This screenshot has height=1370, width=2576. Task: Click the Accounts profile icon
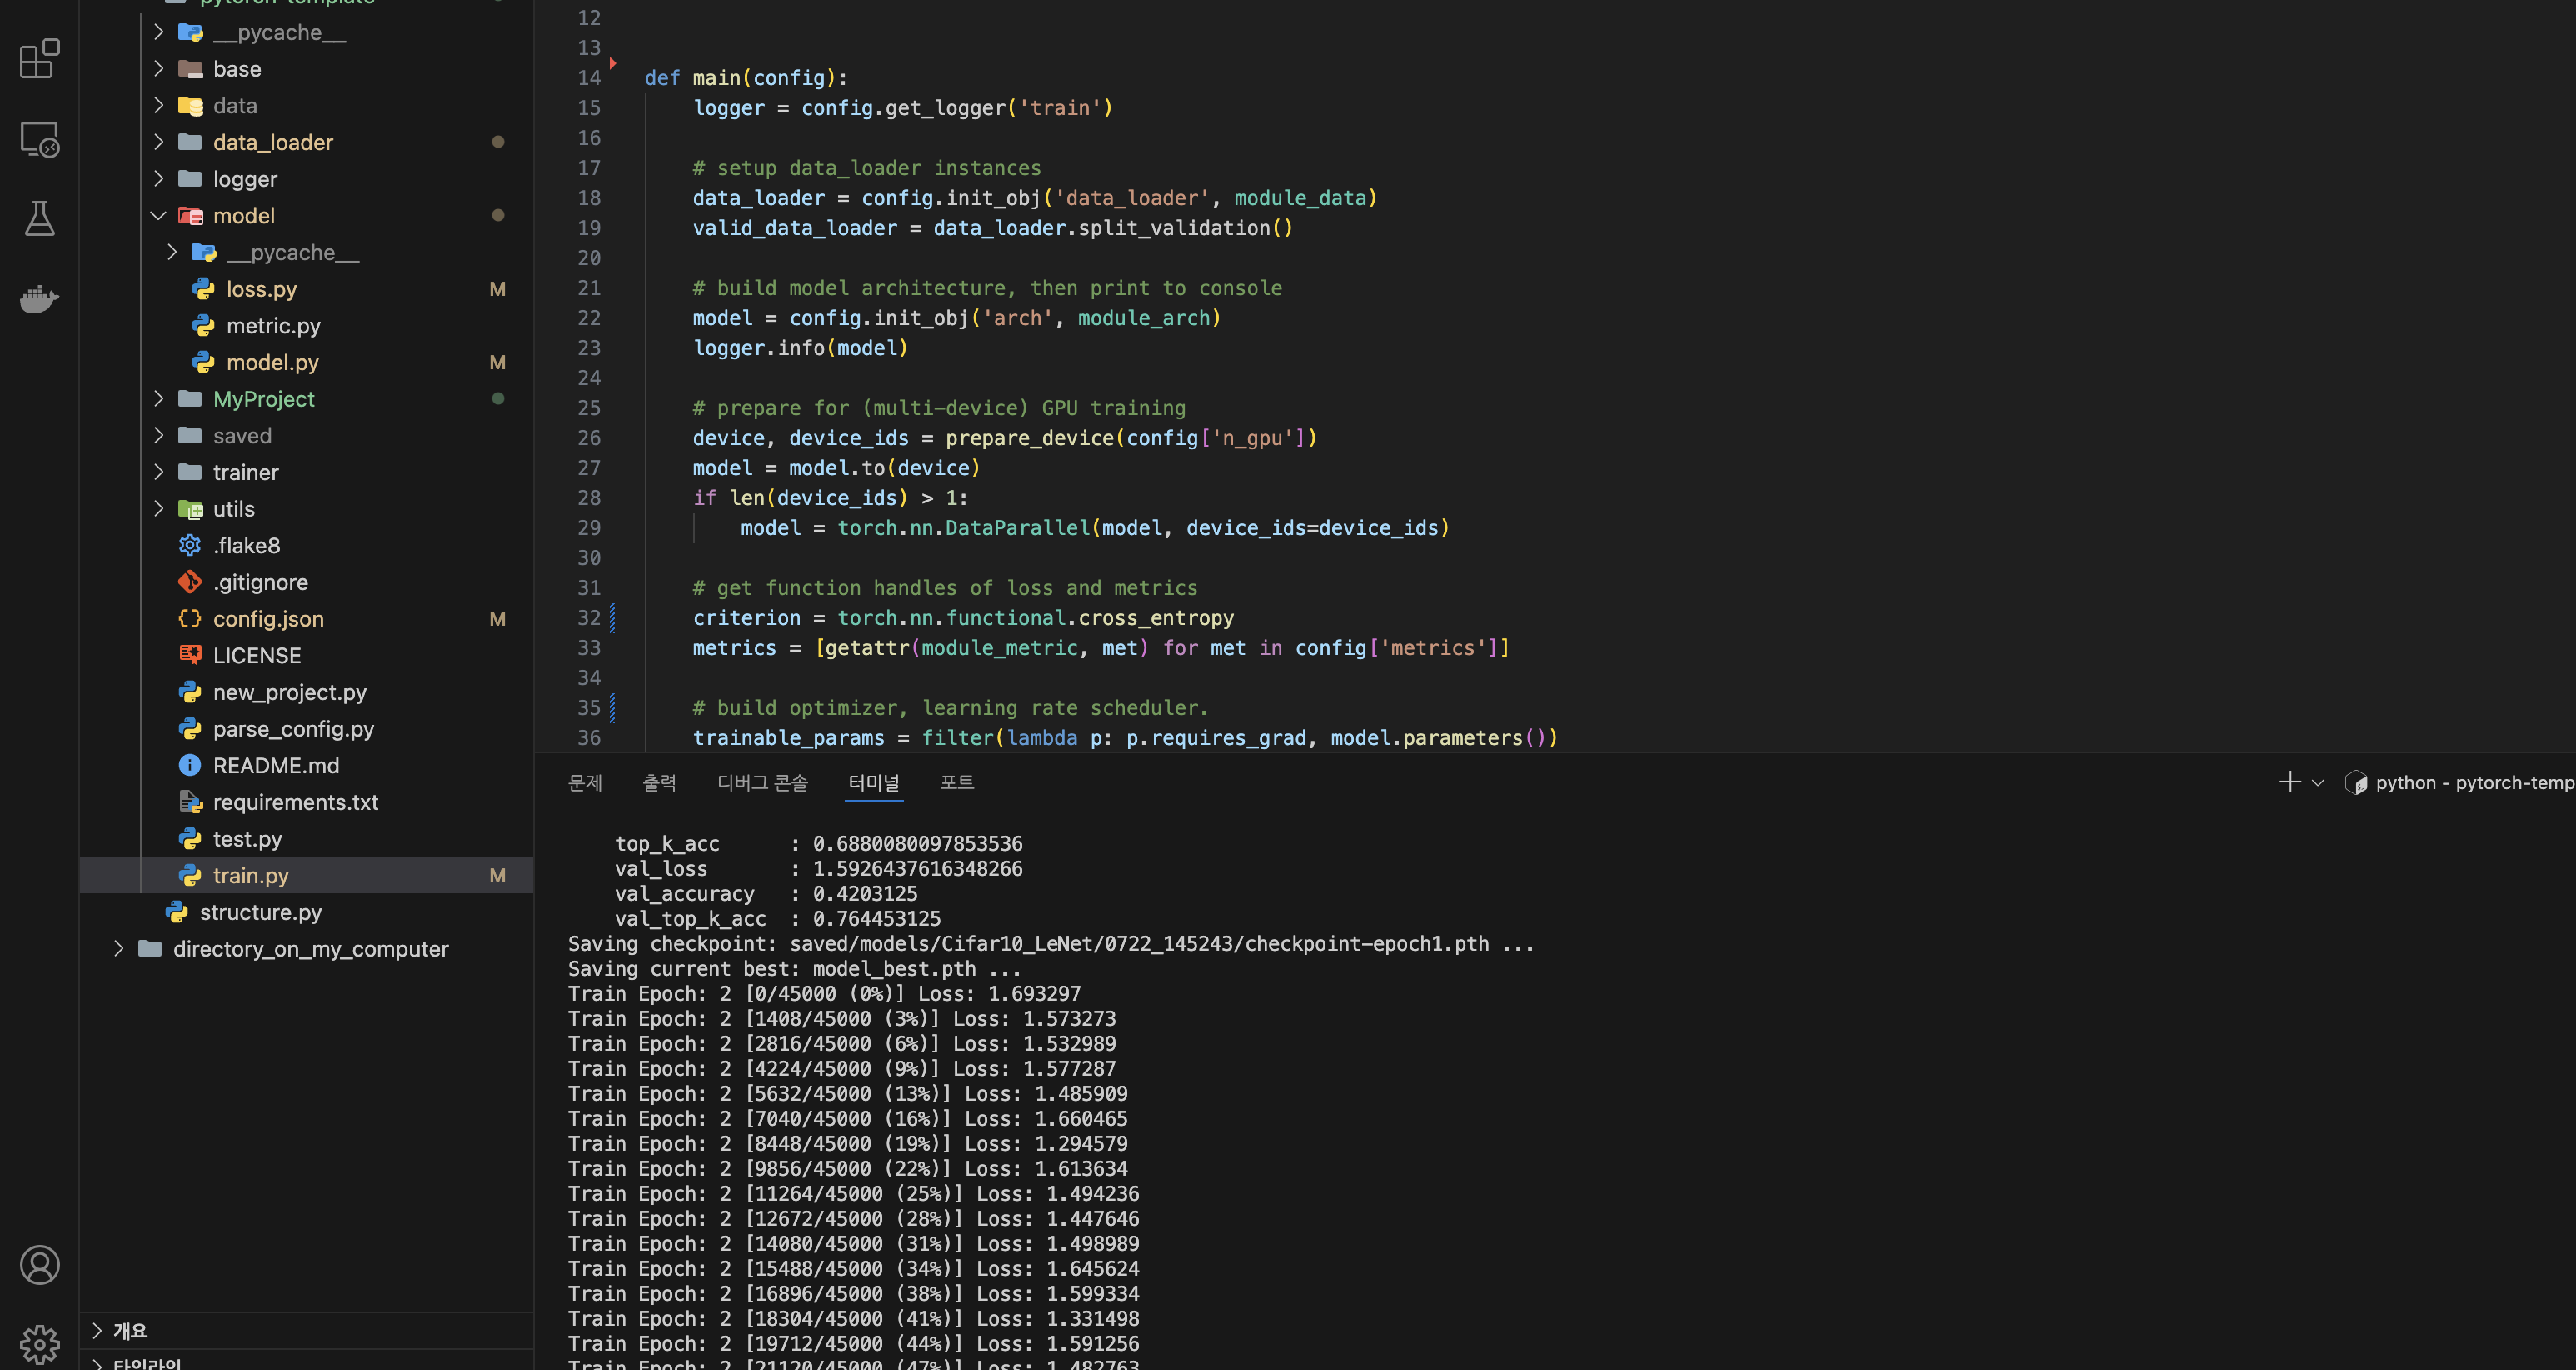pyautogui.click(x=39, y=1265)
